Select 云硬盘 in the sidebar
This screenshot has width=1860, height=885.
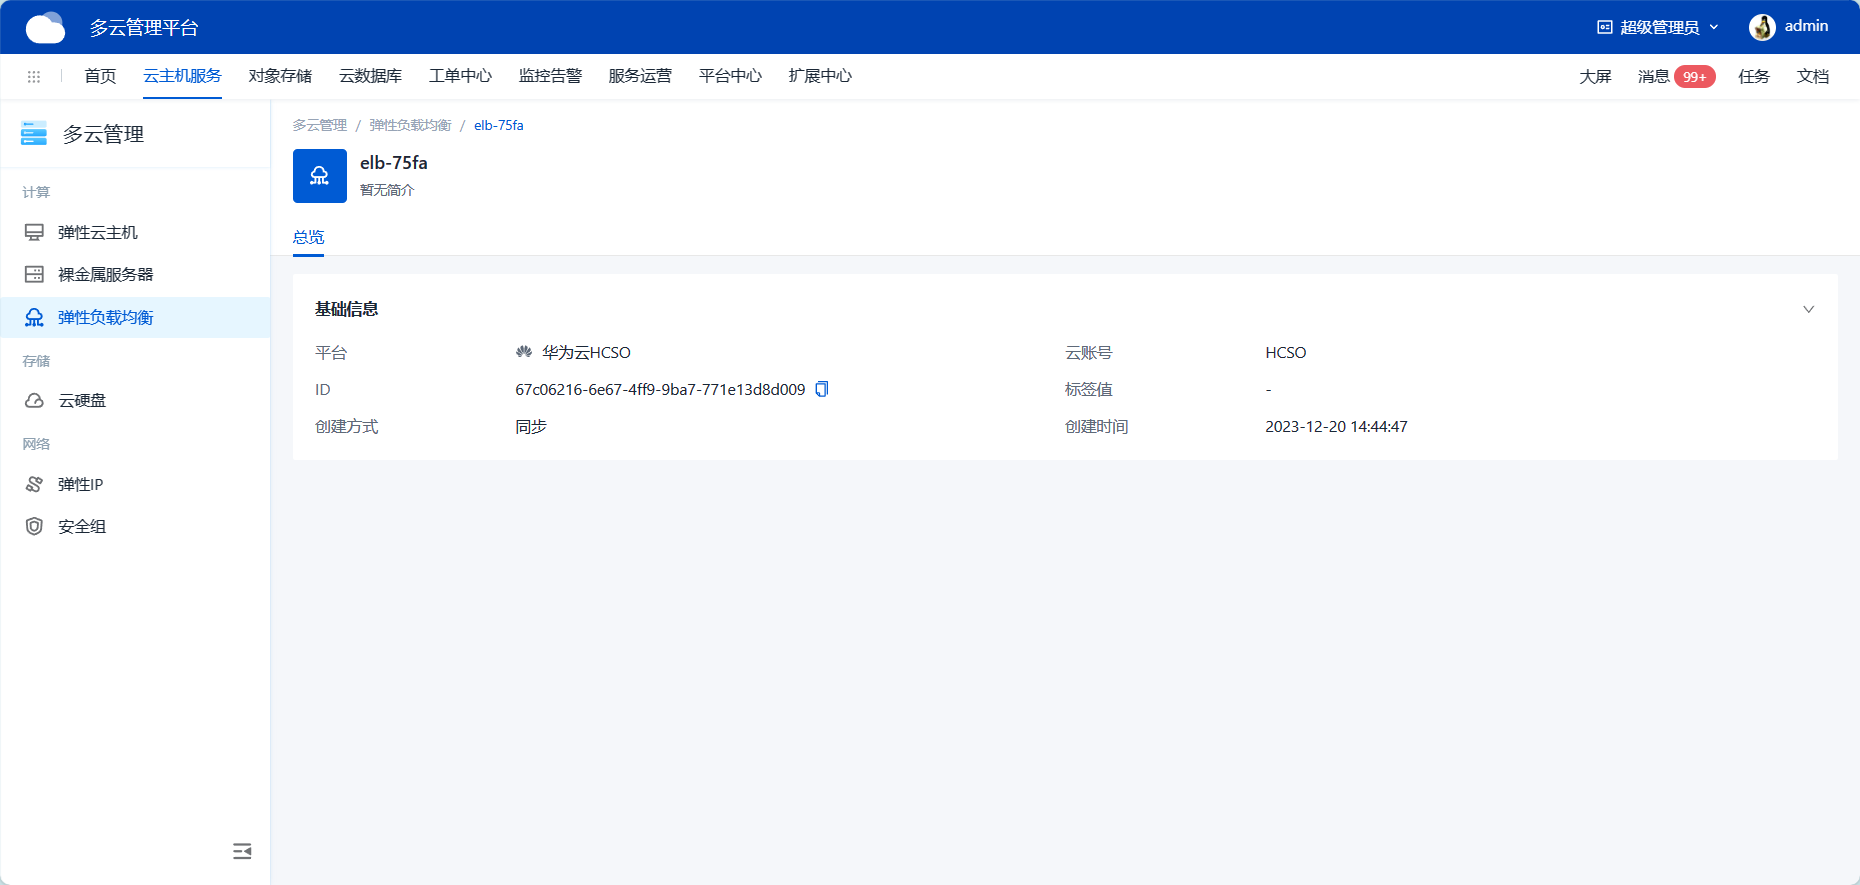pyautogui.click(x=135, y=400)
